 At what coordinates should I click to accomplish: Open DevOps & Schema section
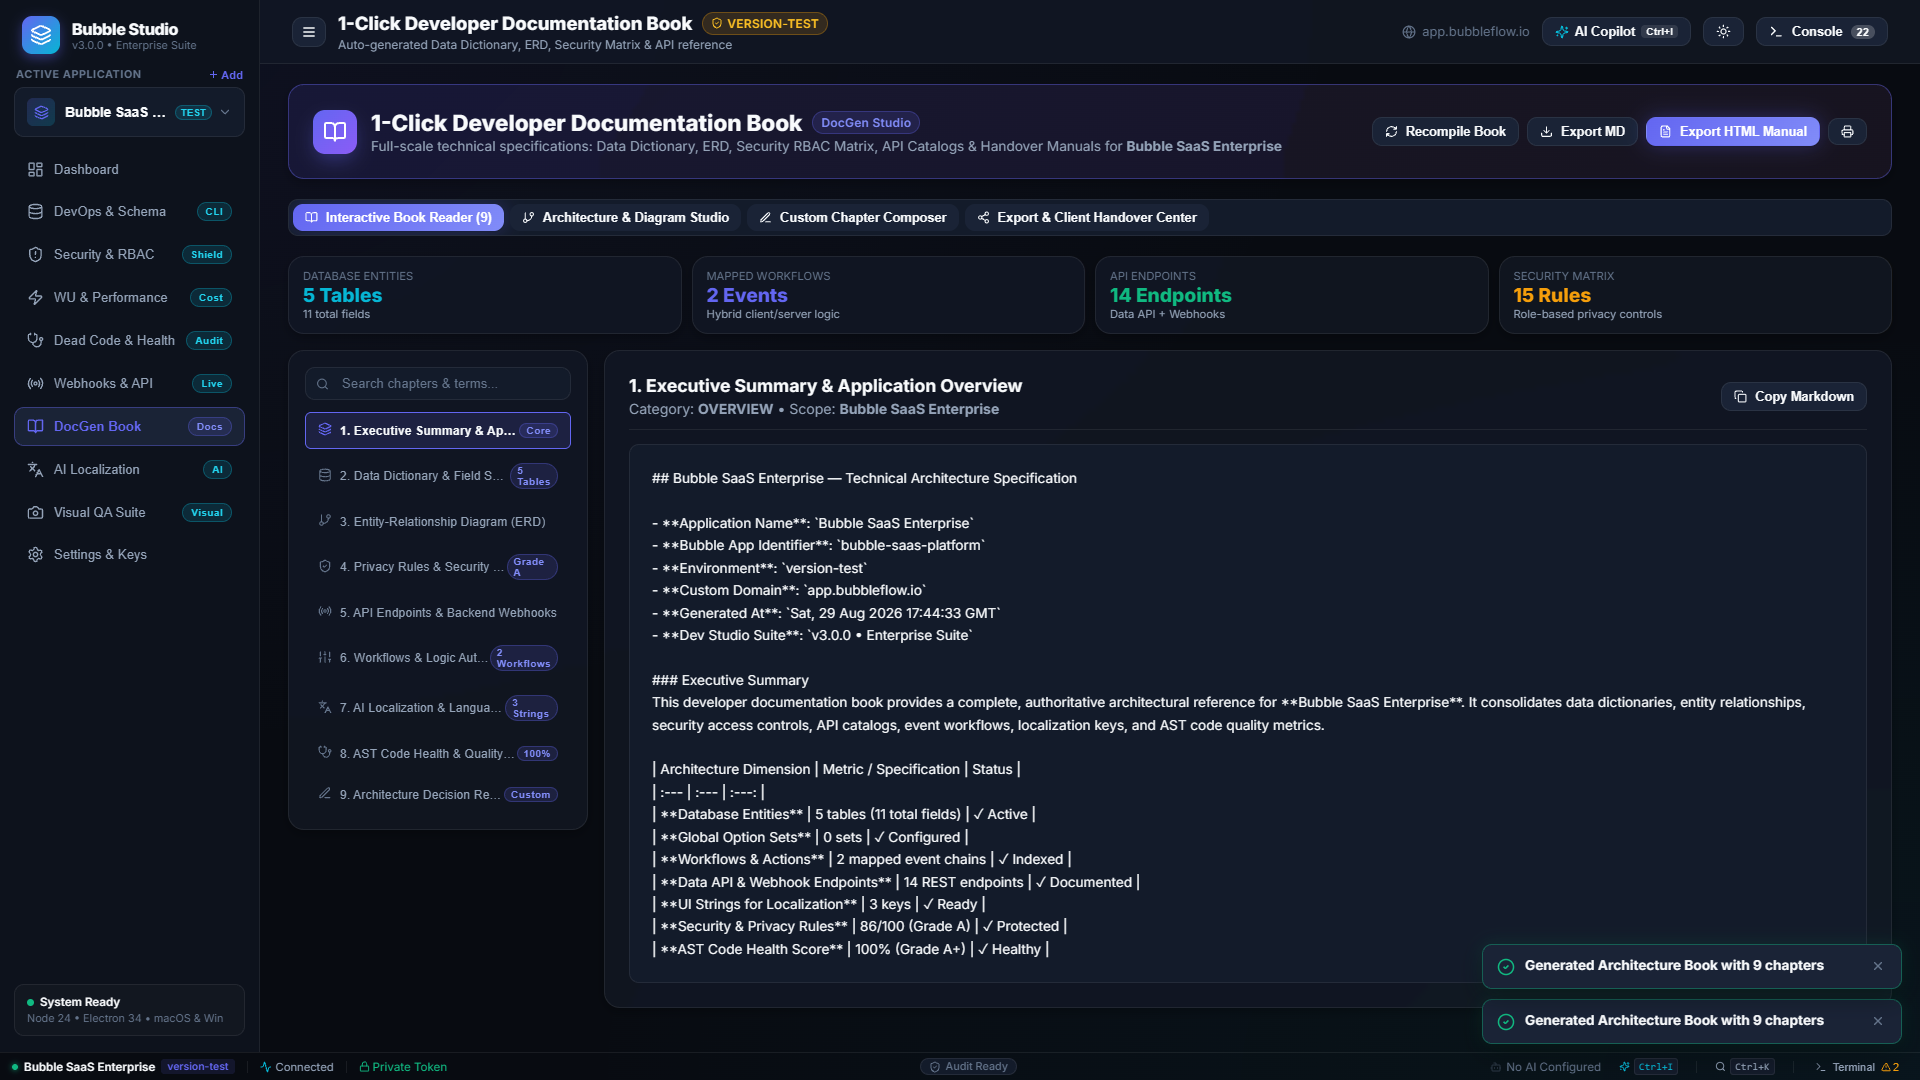(129, 212)
